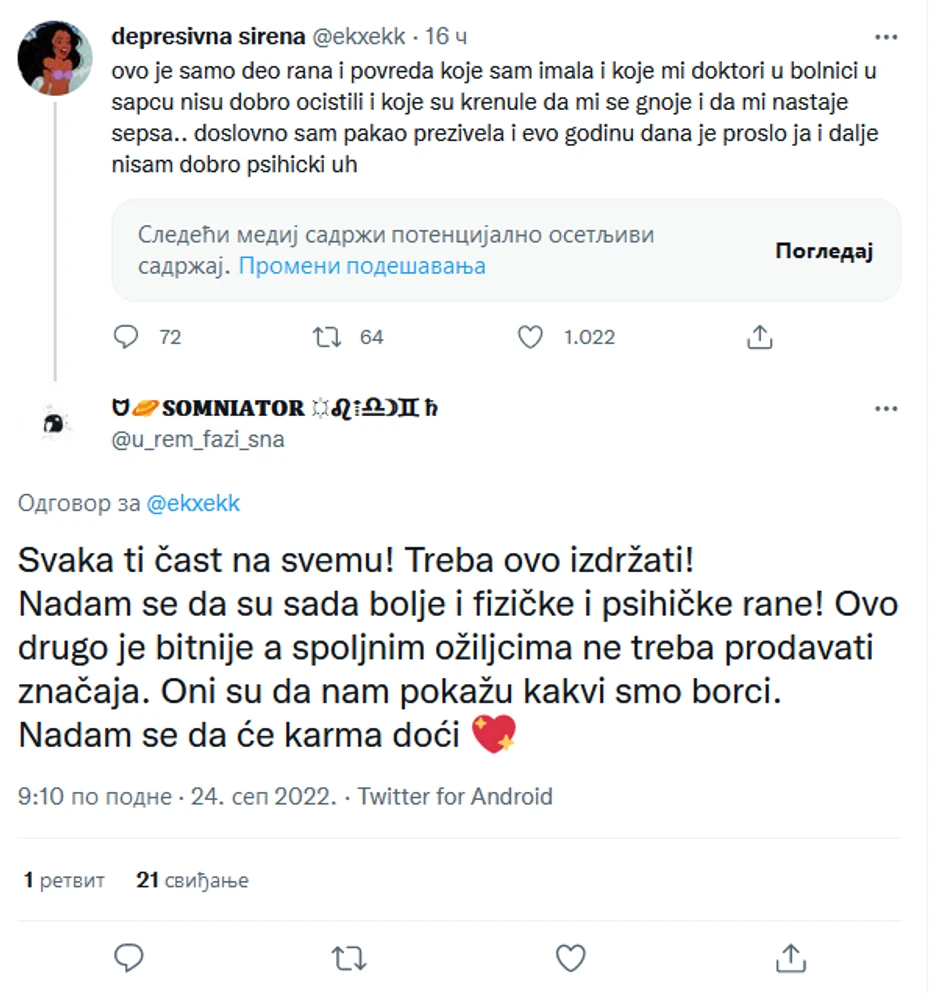Image resolution: width=940 pixels, height=993 pixels.
Task: Like the tweet with 1.022 likes
Action: coord(530,337)
